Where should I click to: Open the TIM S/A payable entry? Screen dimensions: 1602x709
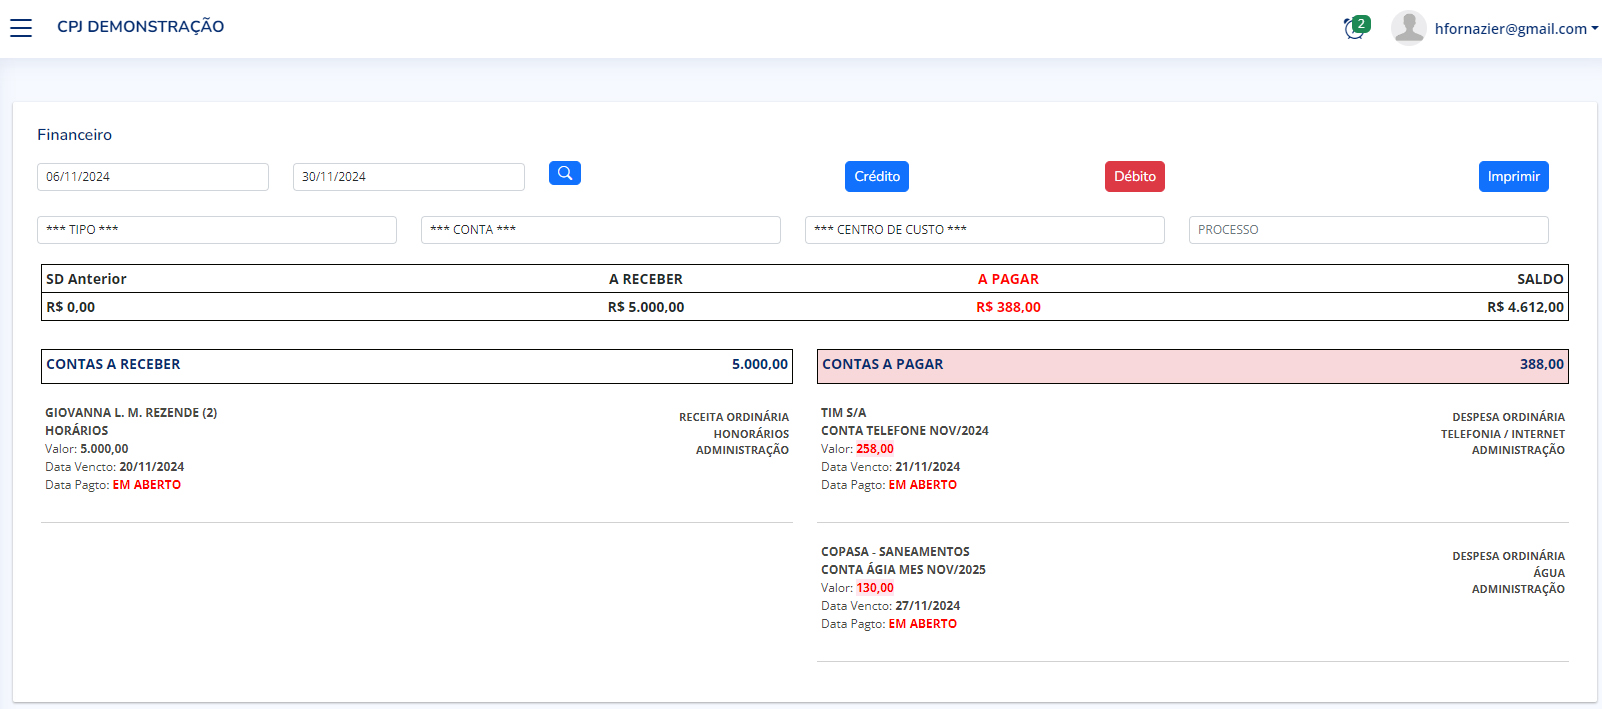(844, 413)
